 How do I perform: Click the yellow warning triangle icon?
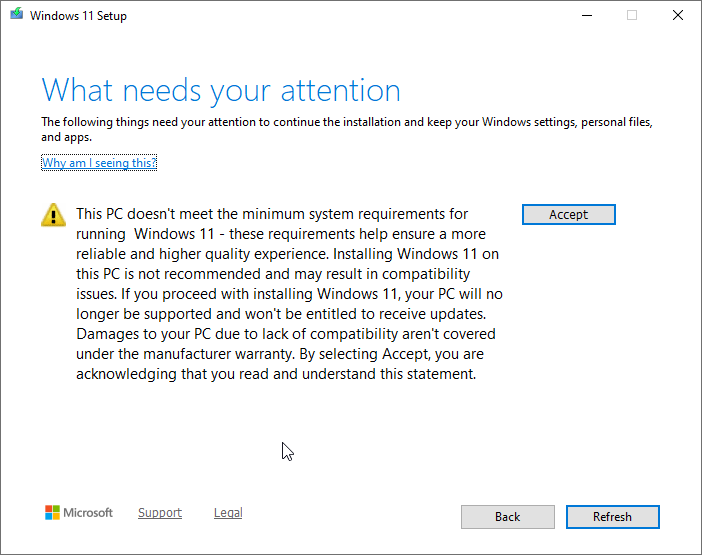pyautogui.click(x=54, y=214)
